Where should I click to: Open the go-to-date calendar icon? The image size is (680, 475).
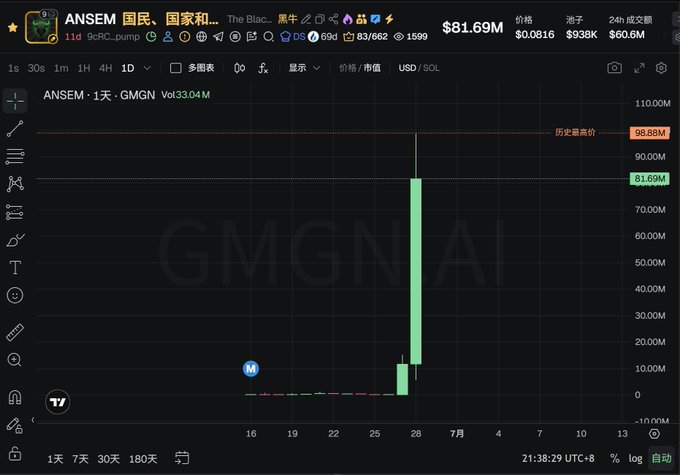point(182,458)
